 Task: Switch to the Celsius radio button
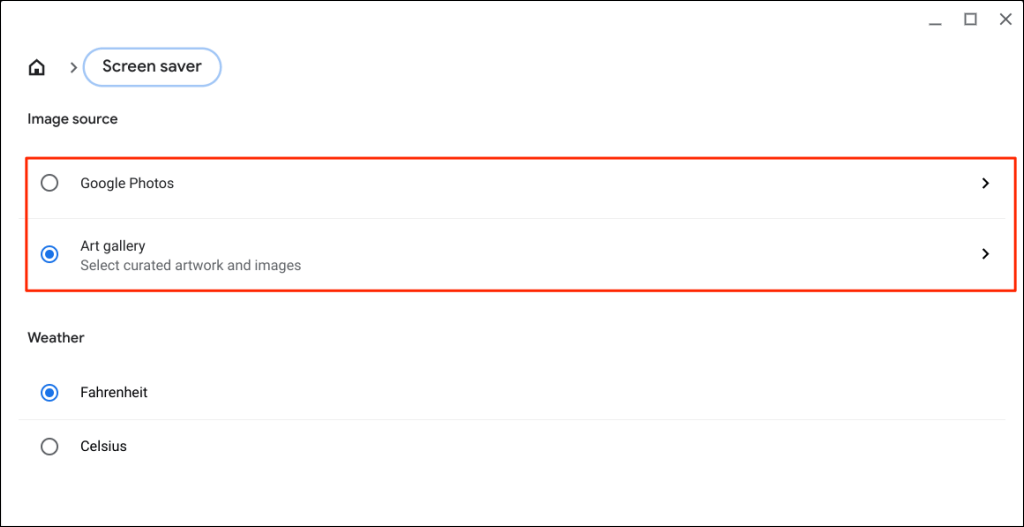point(49,447)
